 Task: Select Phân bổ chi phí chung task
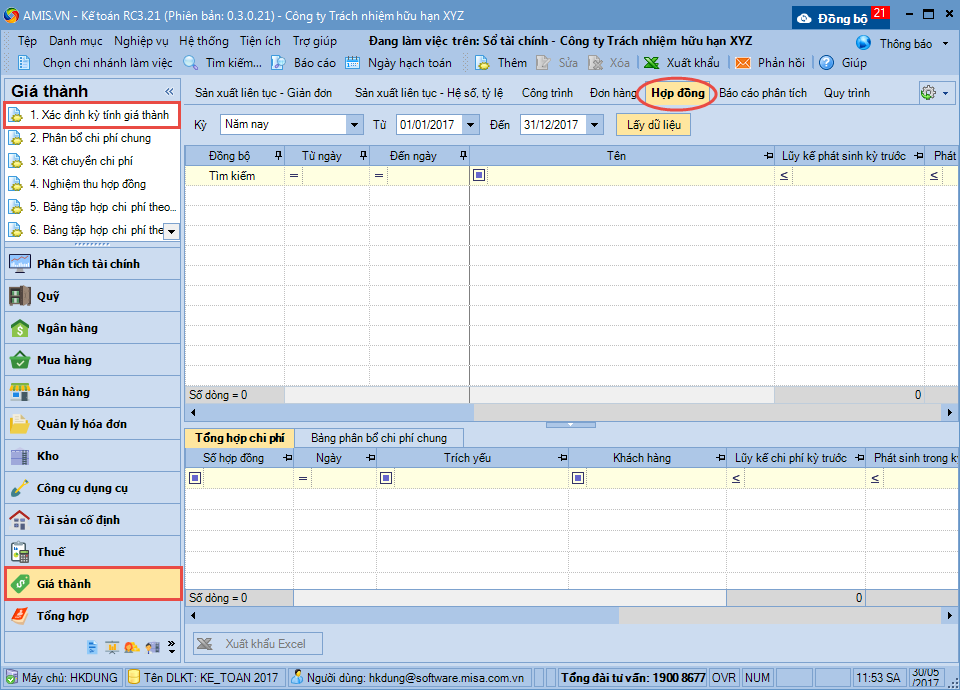point(89,138)
